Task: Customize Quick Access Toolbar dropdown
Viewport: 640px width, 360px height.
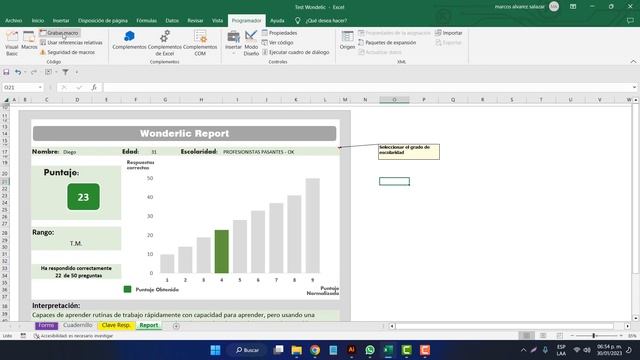Action: coord(76,72)
